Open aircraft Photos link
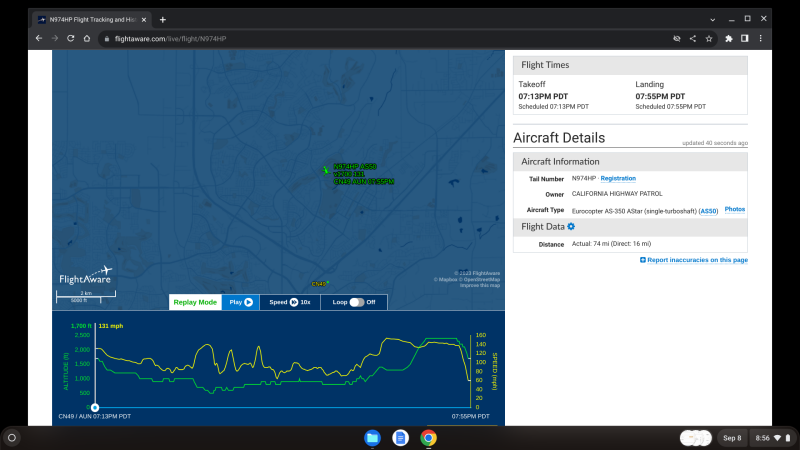Screen dimensions: 800x450 pyautogui.click(x=735, y=209)
